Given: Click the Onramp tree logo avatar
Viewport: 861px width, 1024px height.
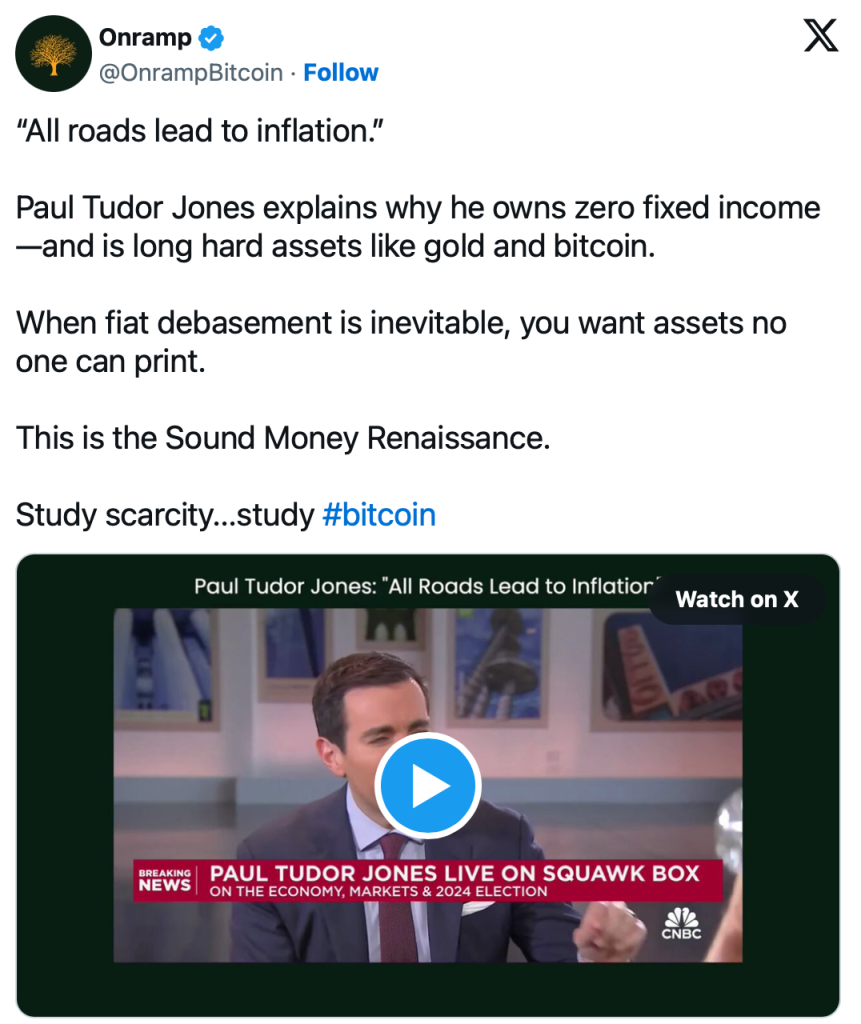Looking at the screenshot, I should [x=54, y=54].
